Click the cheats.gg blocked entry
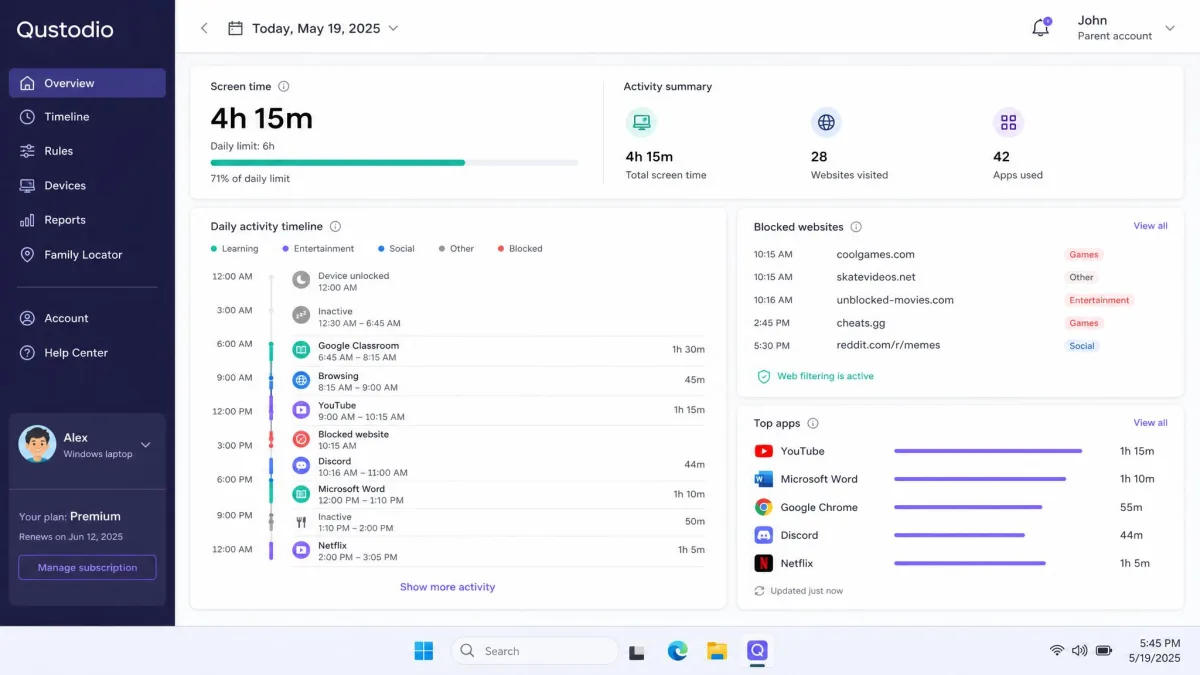The width and height of the screenshot is (1200, 675). coord(860,323)
